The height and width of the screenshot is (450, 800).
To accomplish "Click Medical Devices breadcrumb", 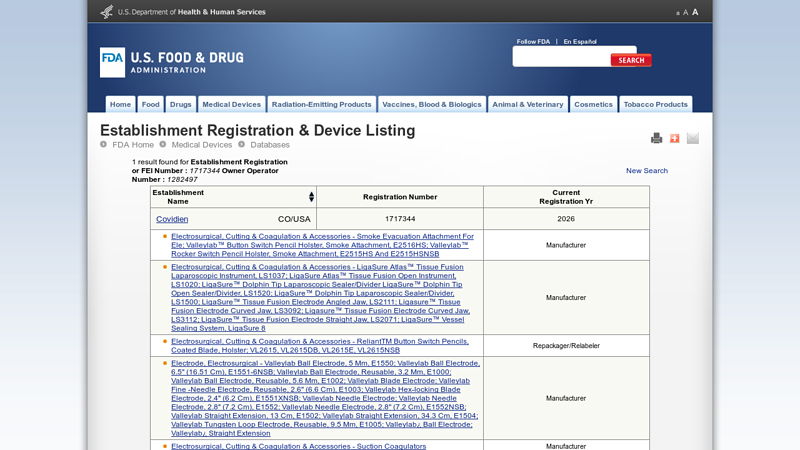I will pyautogui.click(x=202, y=145).
